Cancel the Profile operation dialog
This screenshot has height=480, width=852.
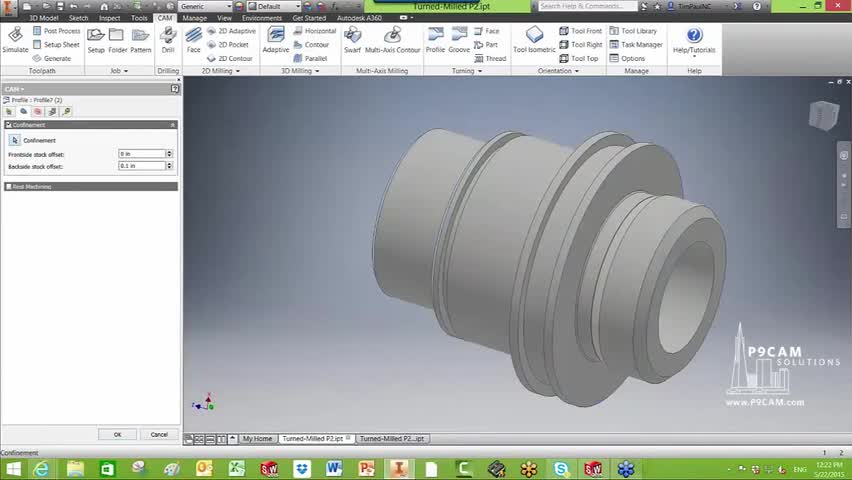tap(159, 434)
